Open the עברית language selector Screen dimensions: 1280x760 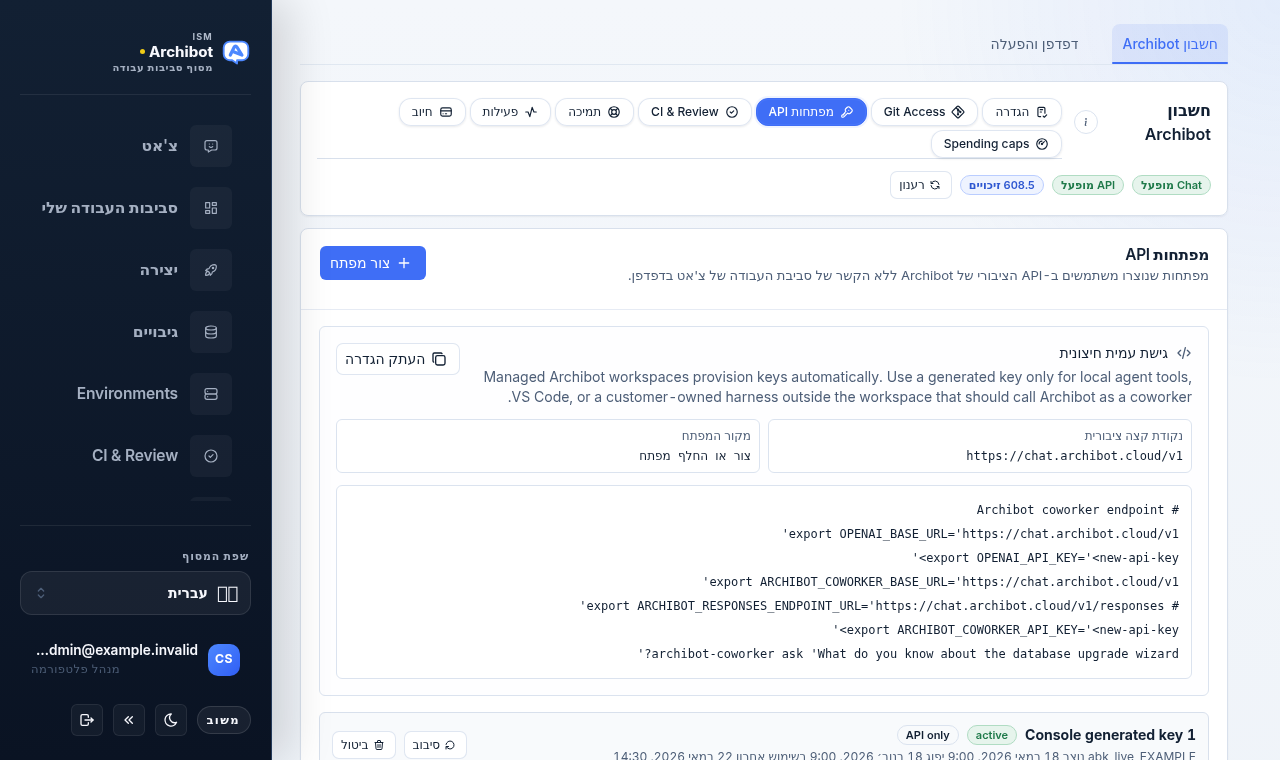click(135, 593)
